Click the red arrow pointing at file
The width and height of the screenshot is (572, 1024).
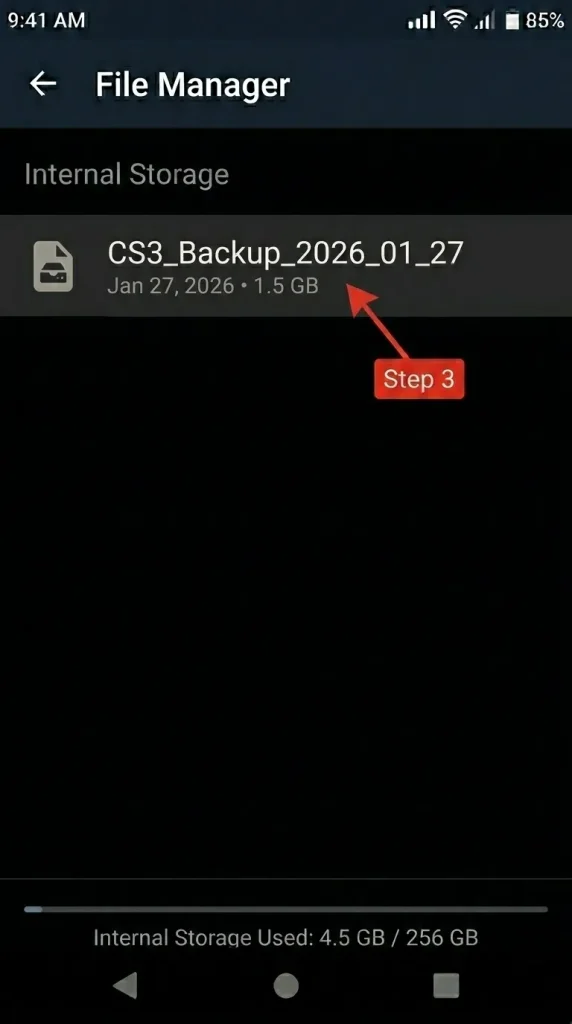coord(380,321)
